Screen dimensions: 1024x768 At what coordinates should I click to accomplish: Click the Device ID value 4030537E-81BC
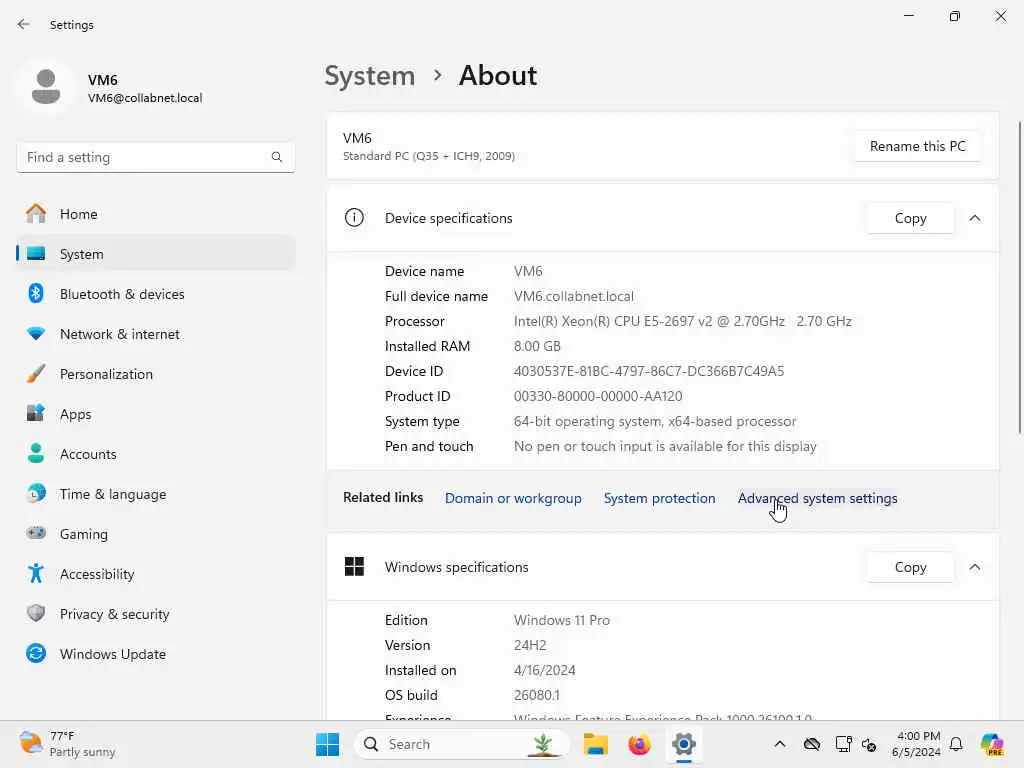coord(648,371)
